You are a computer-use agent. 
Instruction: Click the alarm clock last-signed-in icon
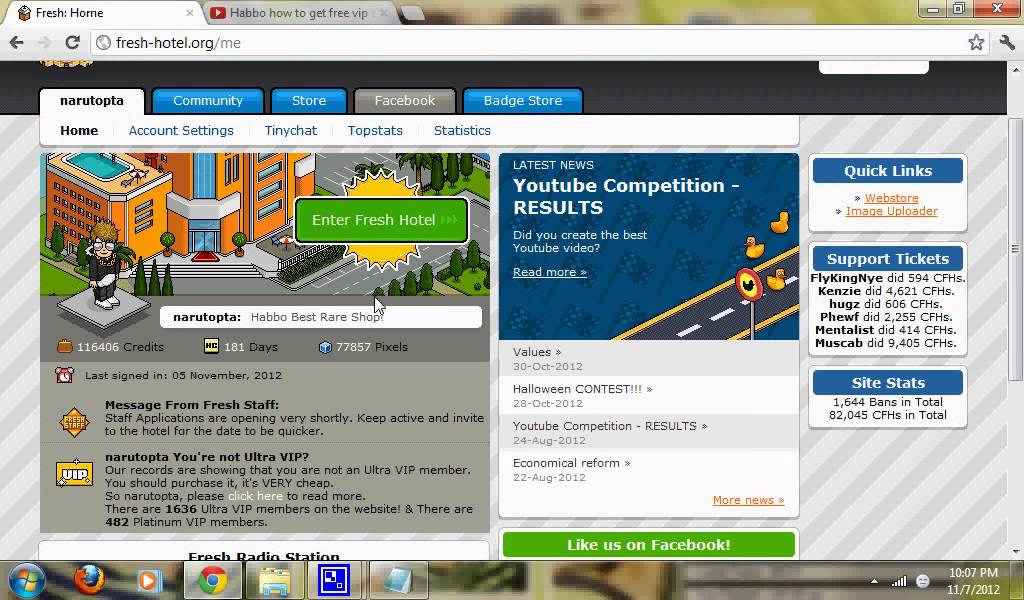(64, 375)
